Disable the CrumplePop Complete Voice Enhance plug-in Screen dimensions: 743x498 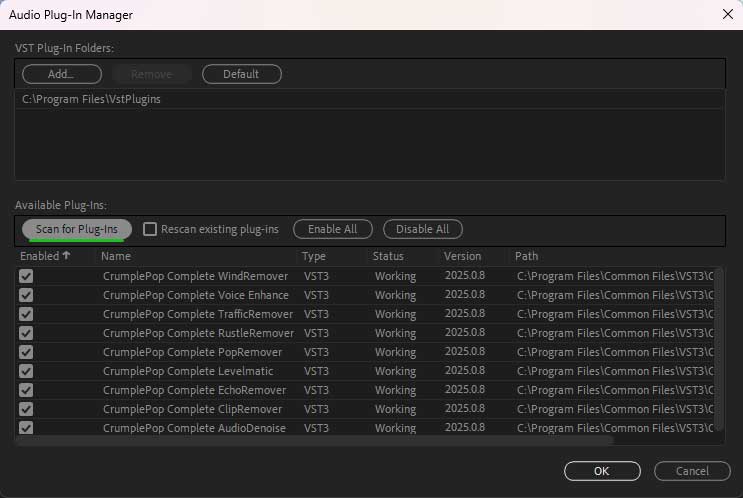[x=26, y=295]
